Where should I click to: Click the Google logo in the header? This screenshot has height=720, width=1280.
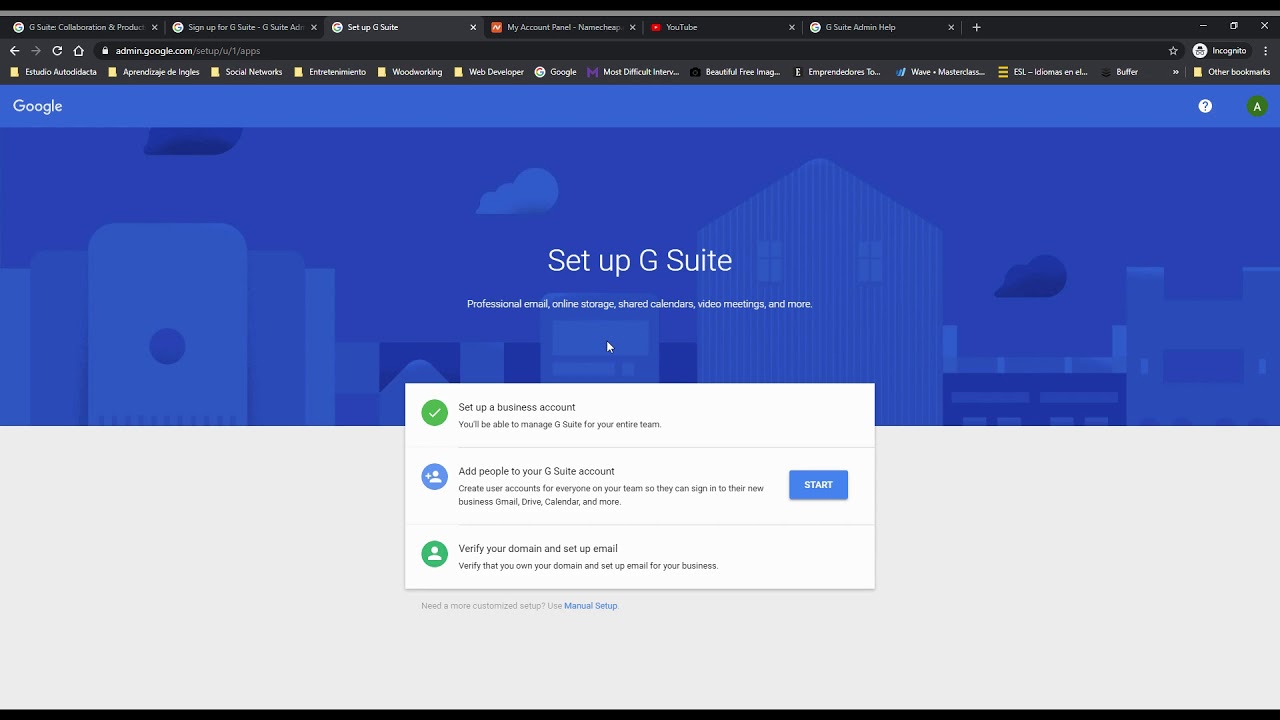click(x=38, y=106)
